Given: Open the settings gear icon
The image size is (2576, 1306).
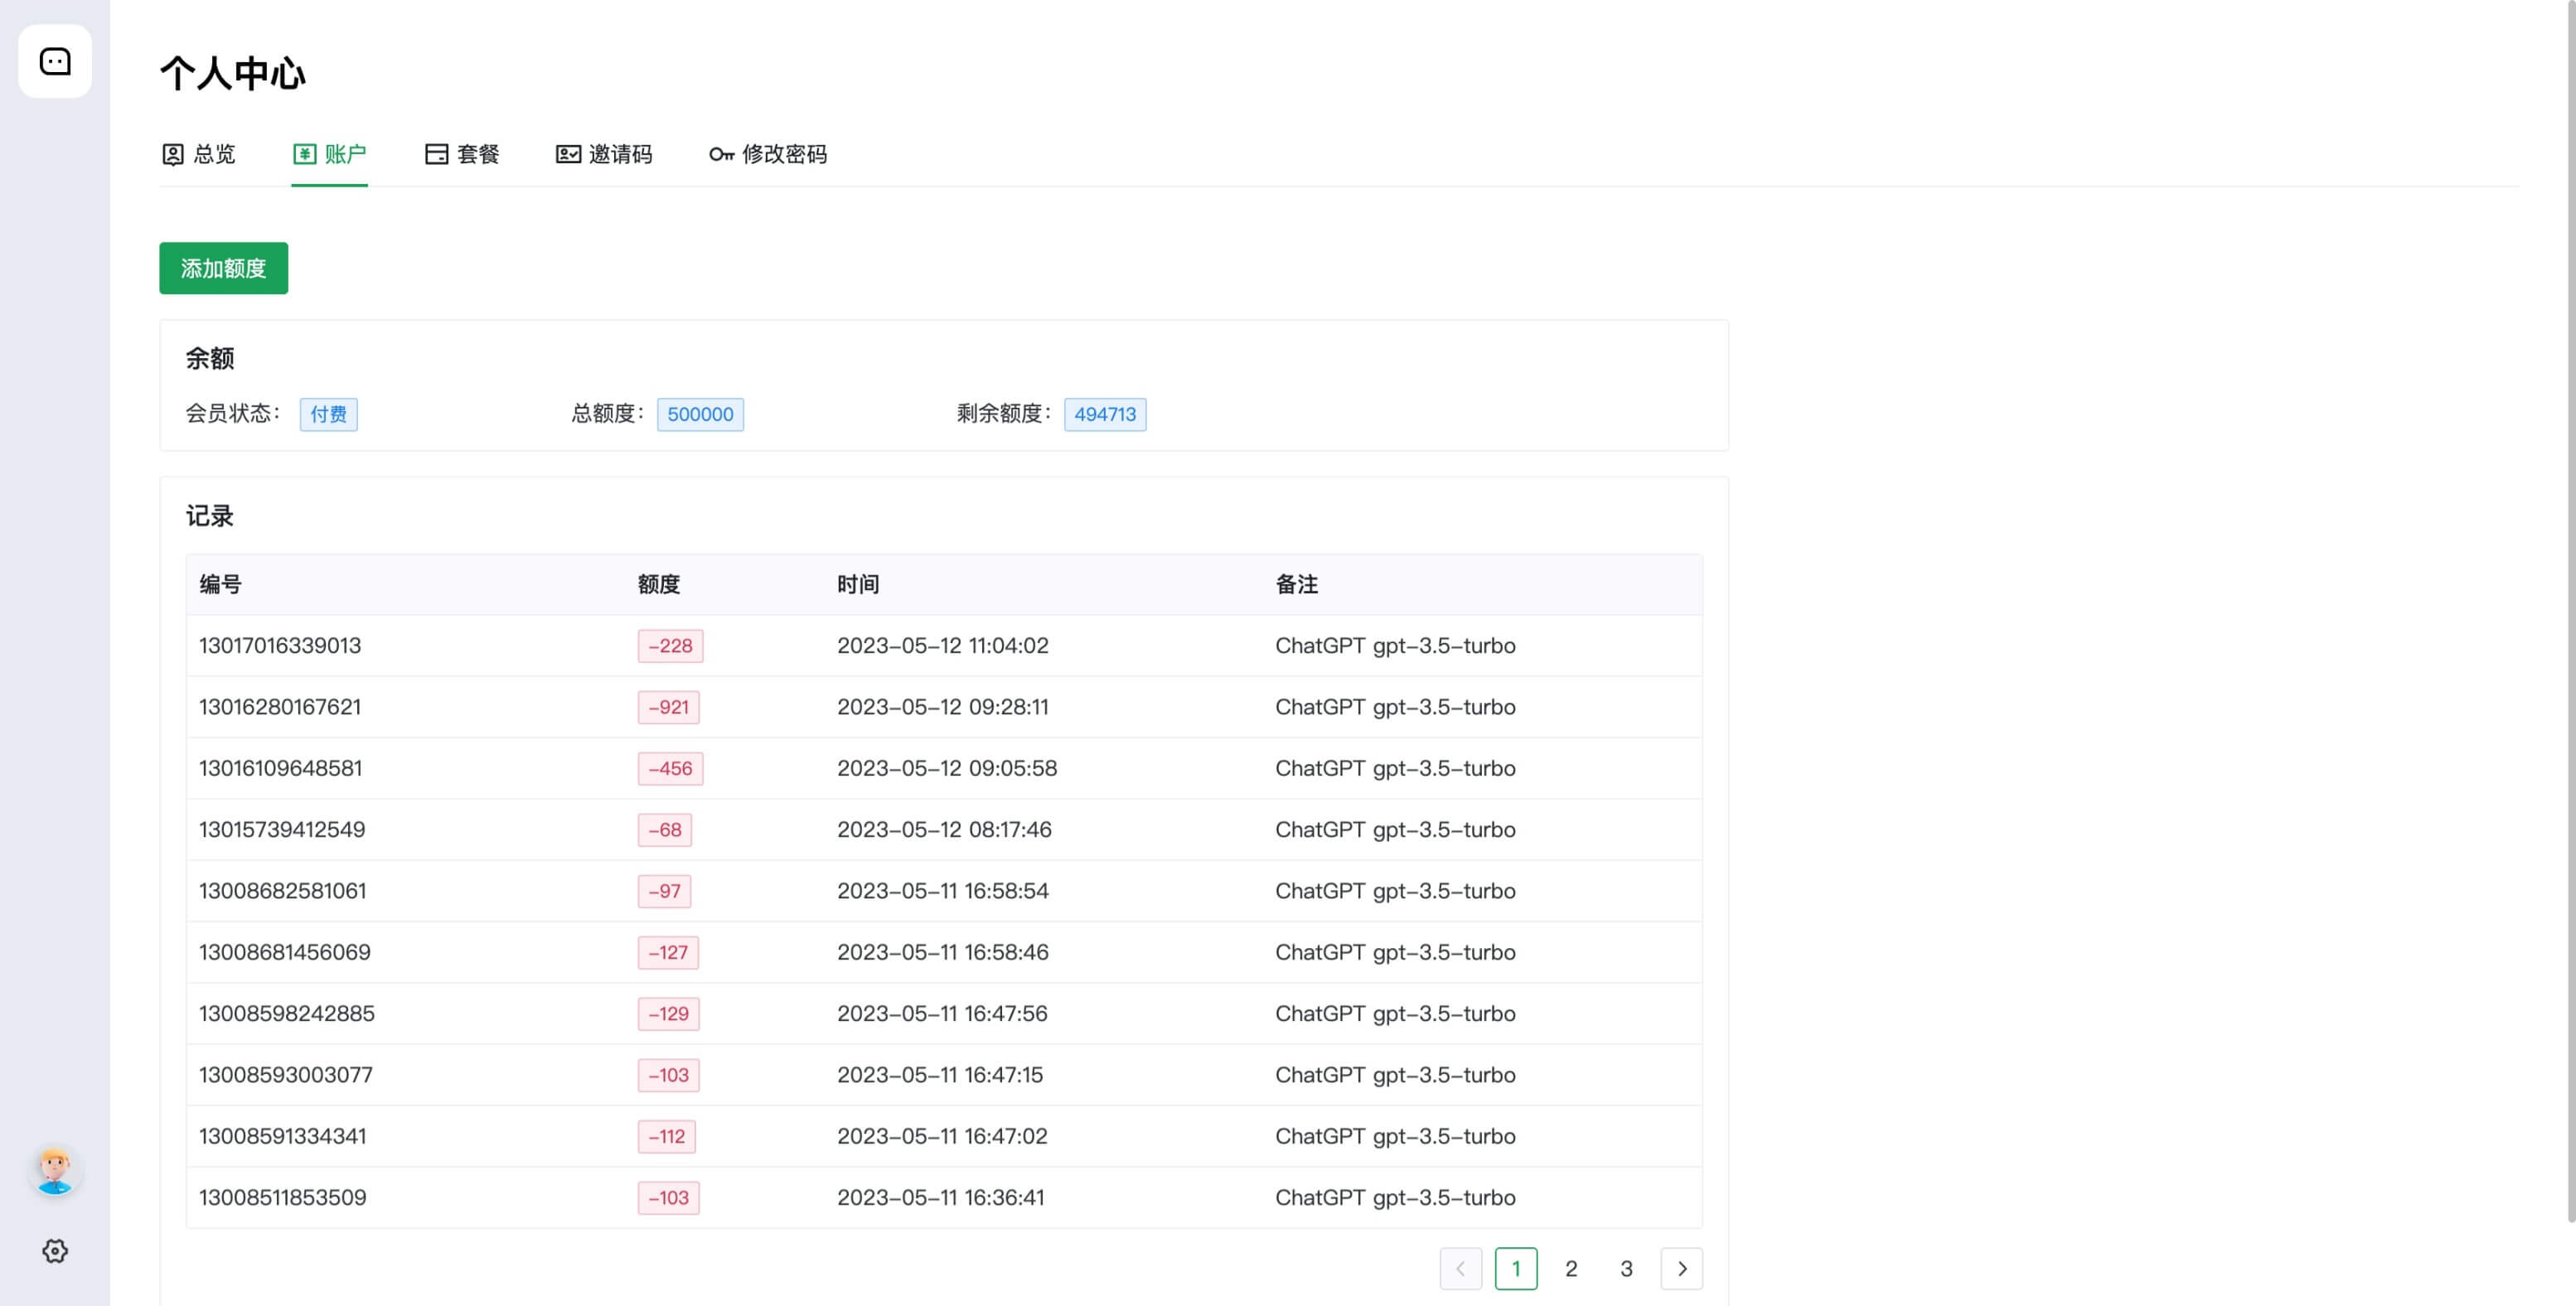Looking at the screenshot, I should point(55,1251).
